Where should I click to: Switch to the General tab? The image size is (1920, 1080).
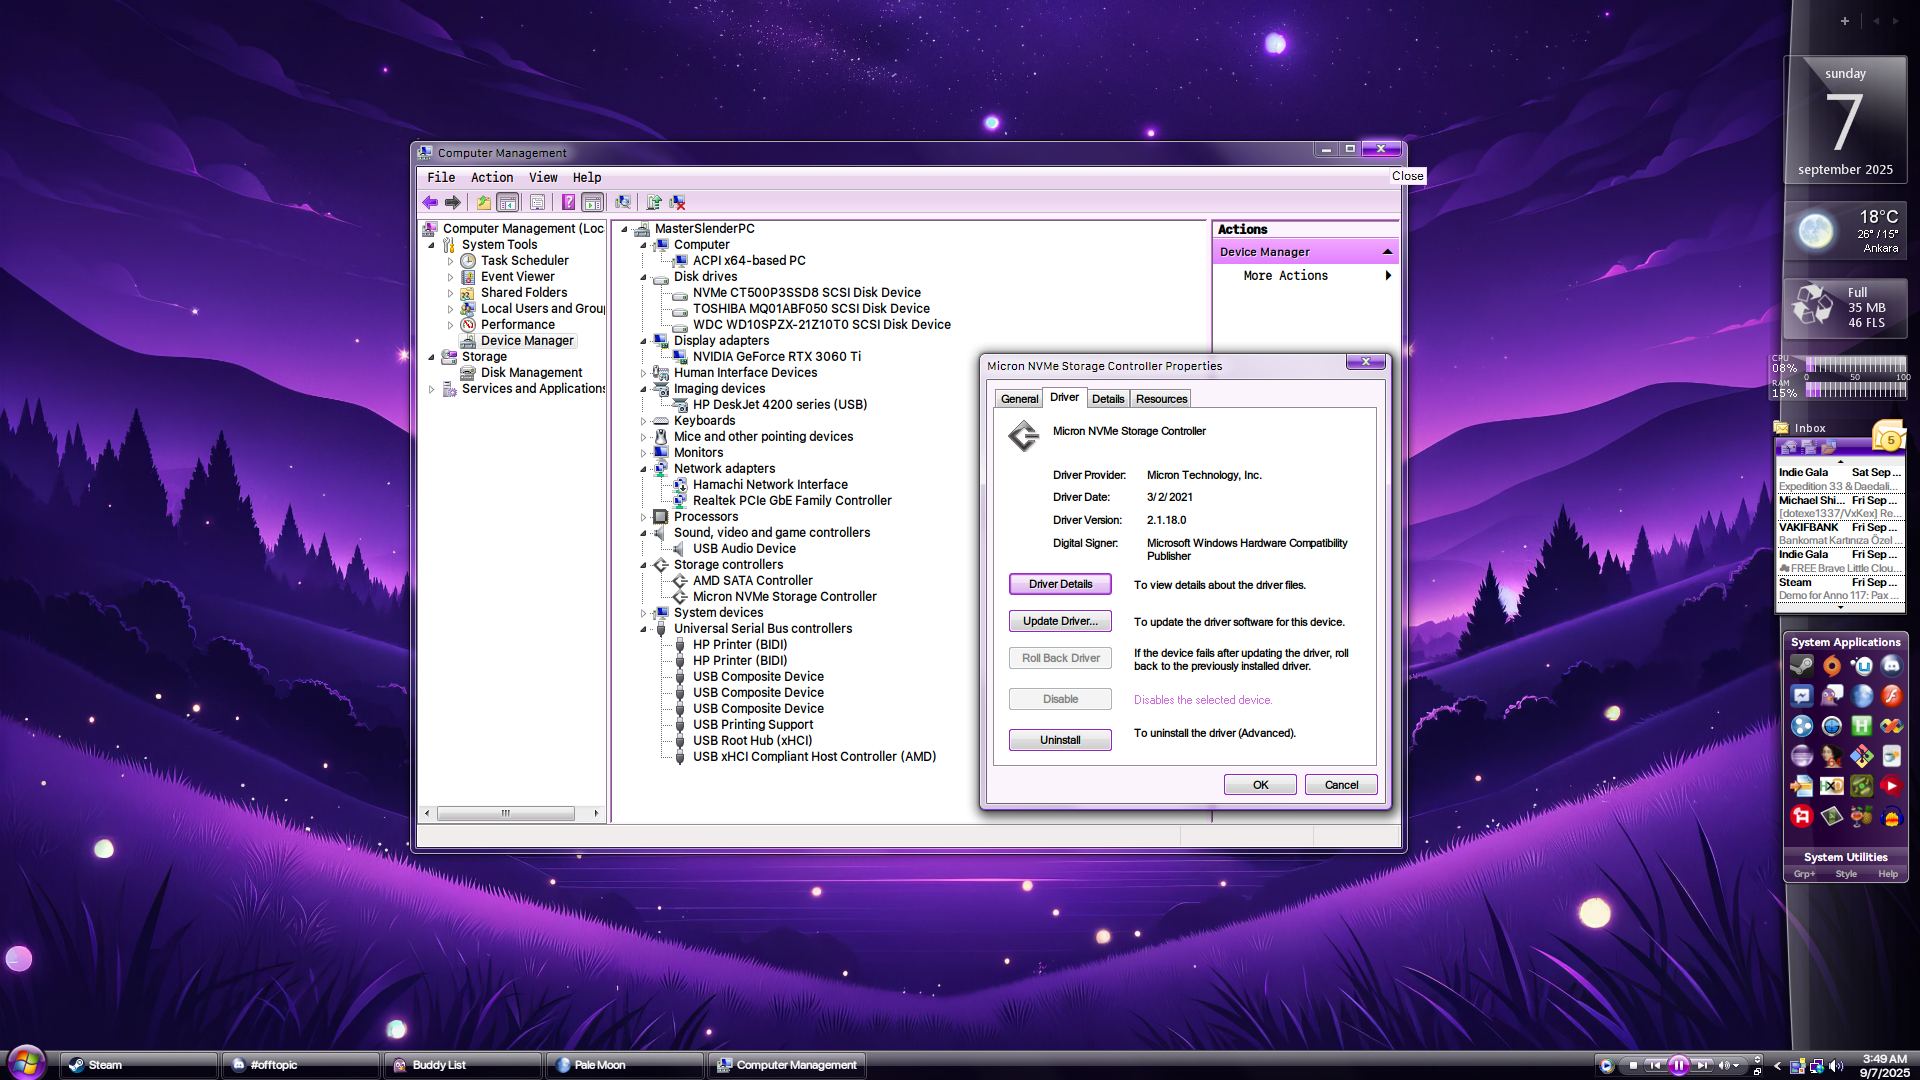click(1020, 399)
